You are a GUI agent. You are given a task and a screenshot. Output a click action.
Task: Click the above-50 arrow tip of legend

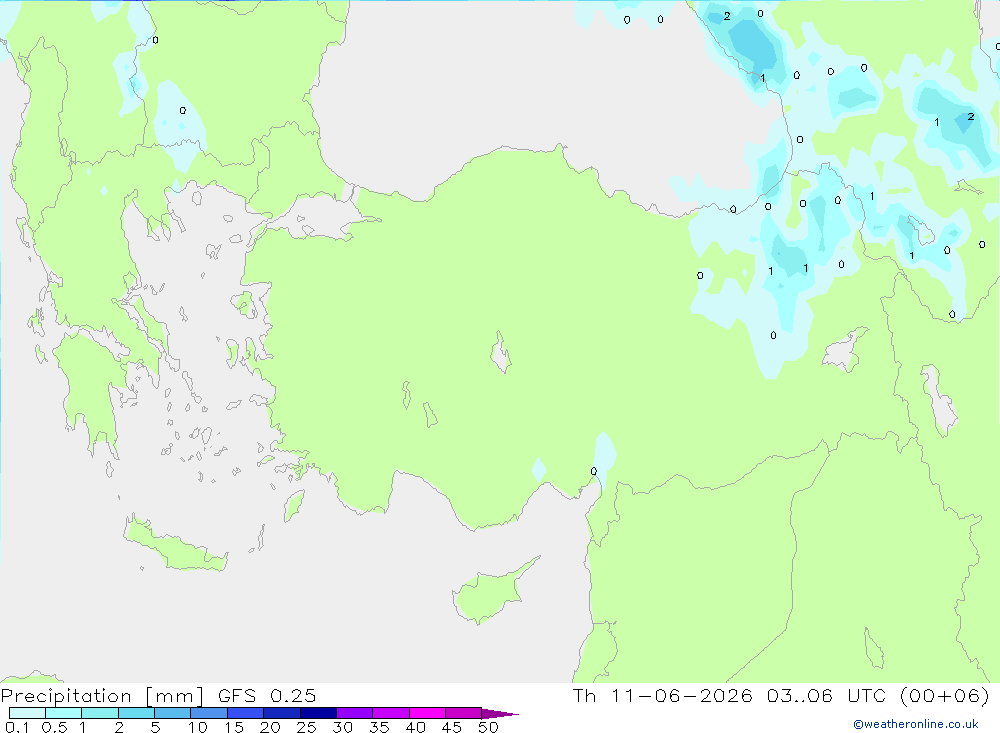499,713
